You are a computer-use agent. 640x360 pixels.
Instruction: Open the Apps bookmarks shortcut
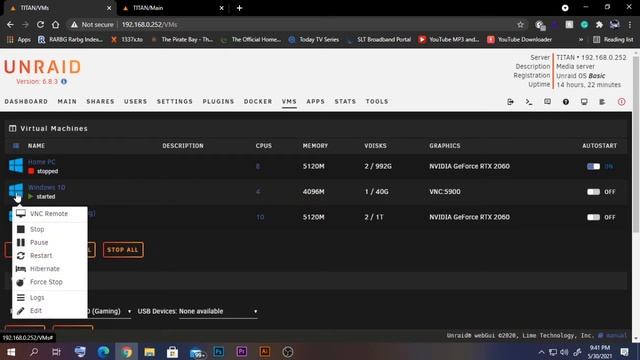click(19, 40)
